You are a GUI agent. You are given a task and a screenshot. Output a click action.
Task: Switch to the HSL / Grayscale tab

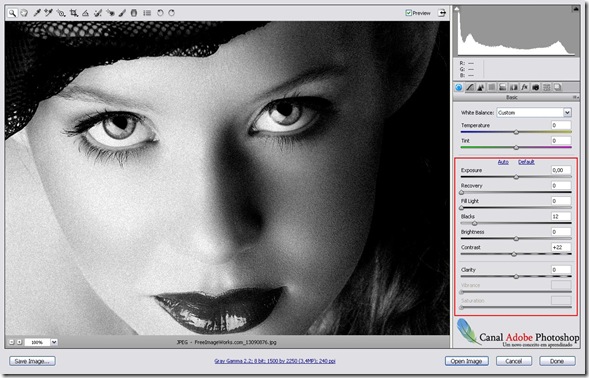pos(491,87)
